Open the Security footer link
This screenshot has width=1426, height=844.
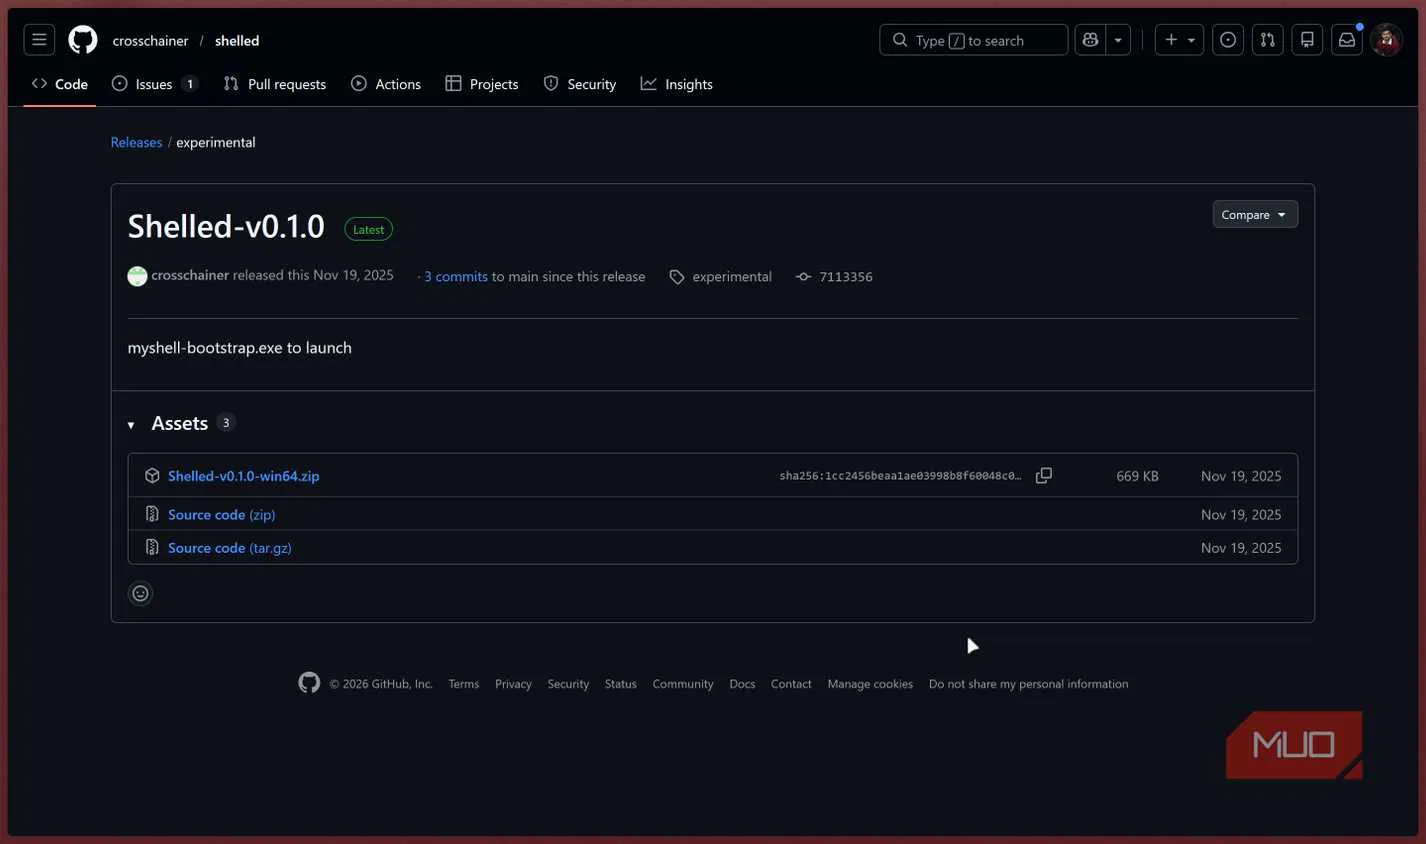568,684
